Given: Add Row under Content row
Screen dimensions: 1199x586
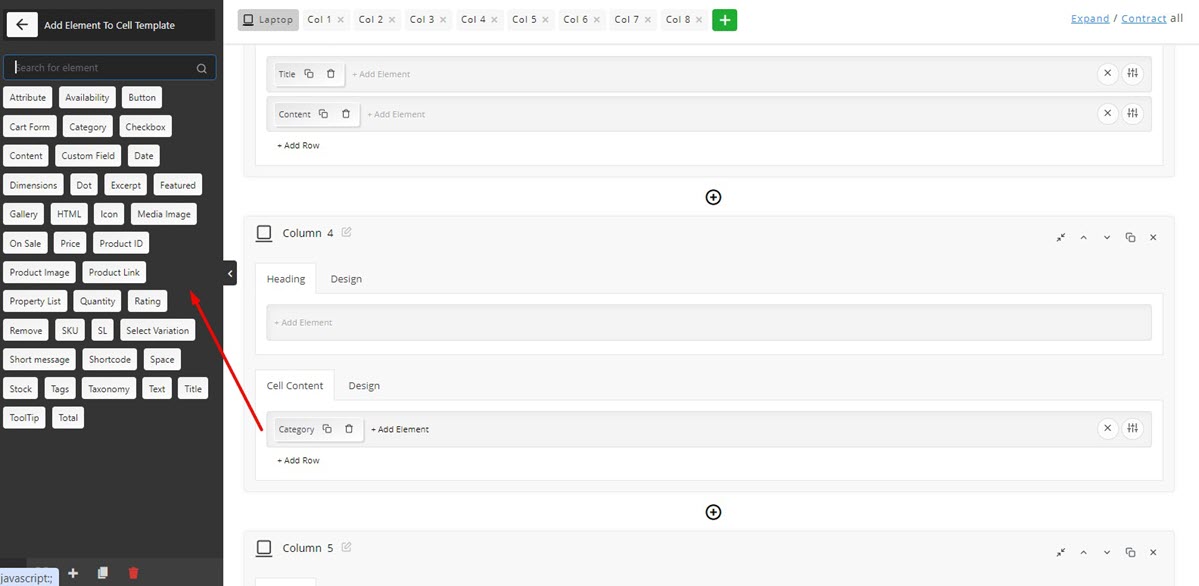Looking at the screenshot, I should [x=298, y=145].
